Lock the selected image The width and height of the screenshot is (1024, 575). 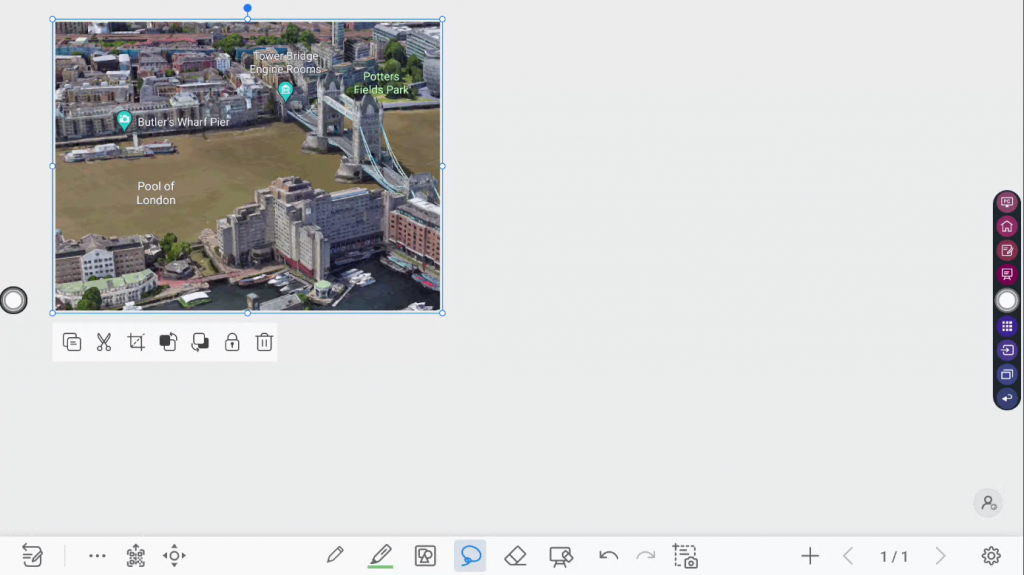pos(232,342)
